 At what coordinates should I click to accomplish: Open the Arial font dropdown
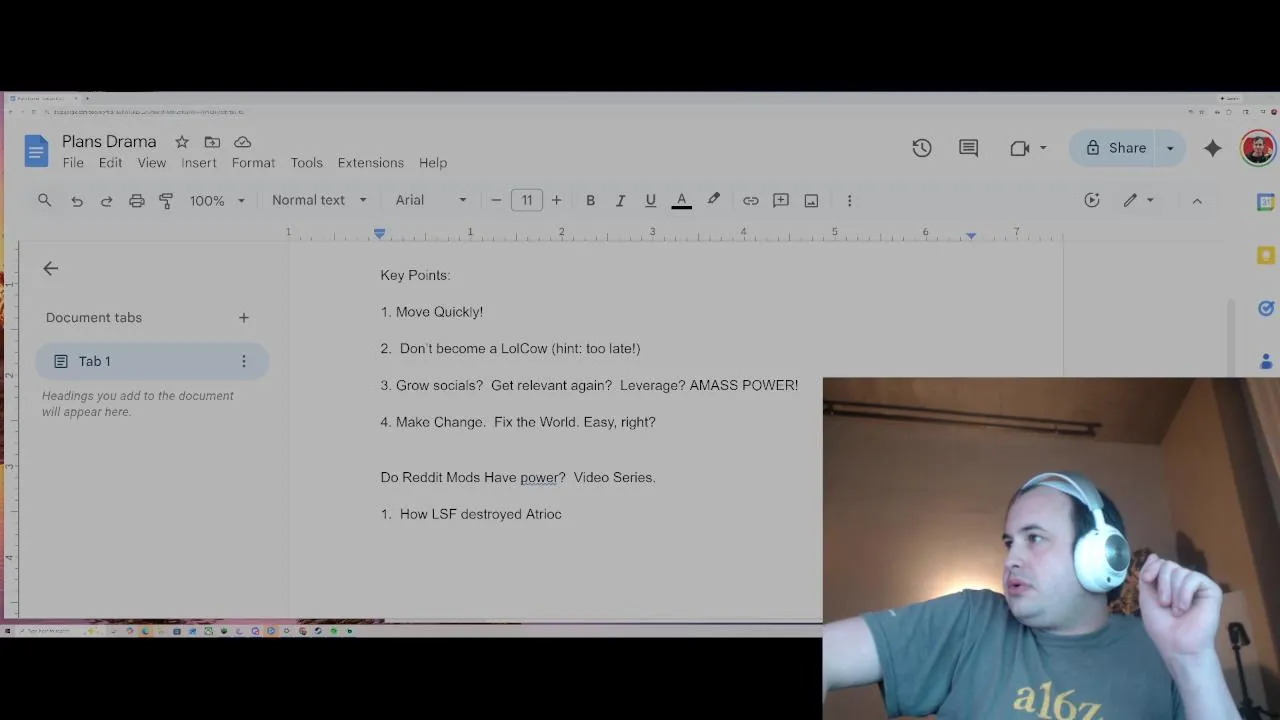[431, 200]
